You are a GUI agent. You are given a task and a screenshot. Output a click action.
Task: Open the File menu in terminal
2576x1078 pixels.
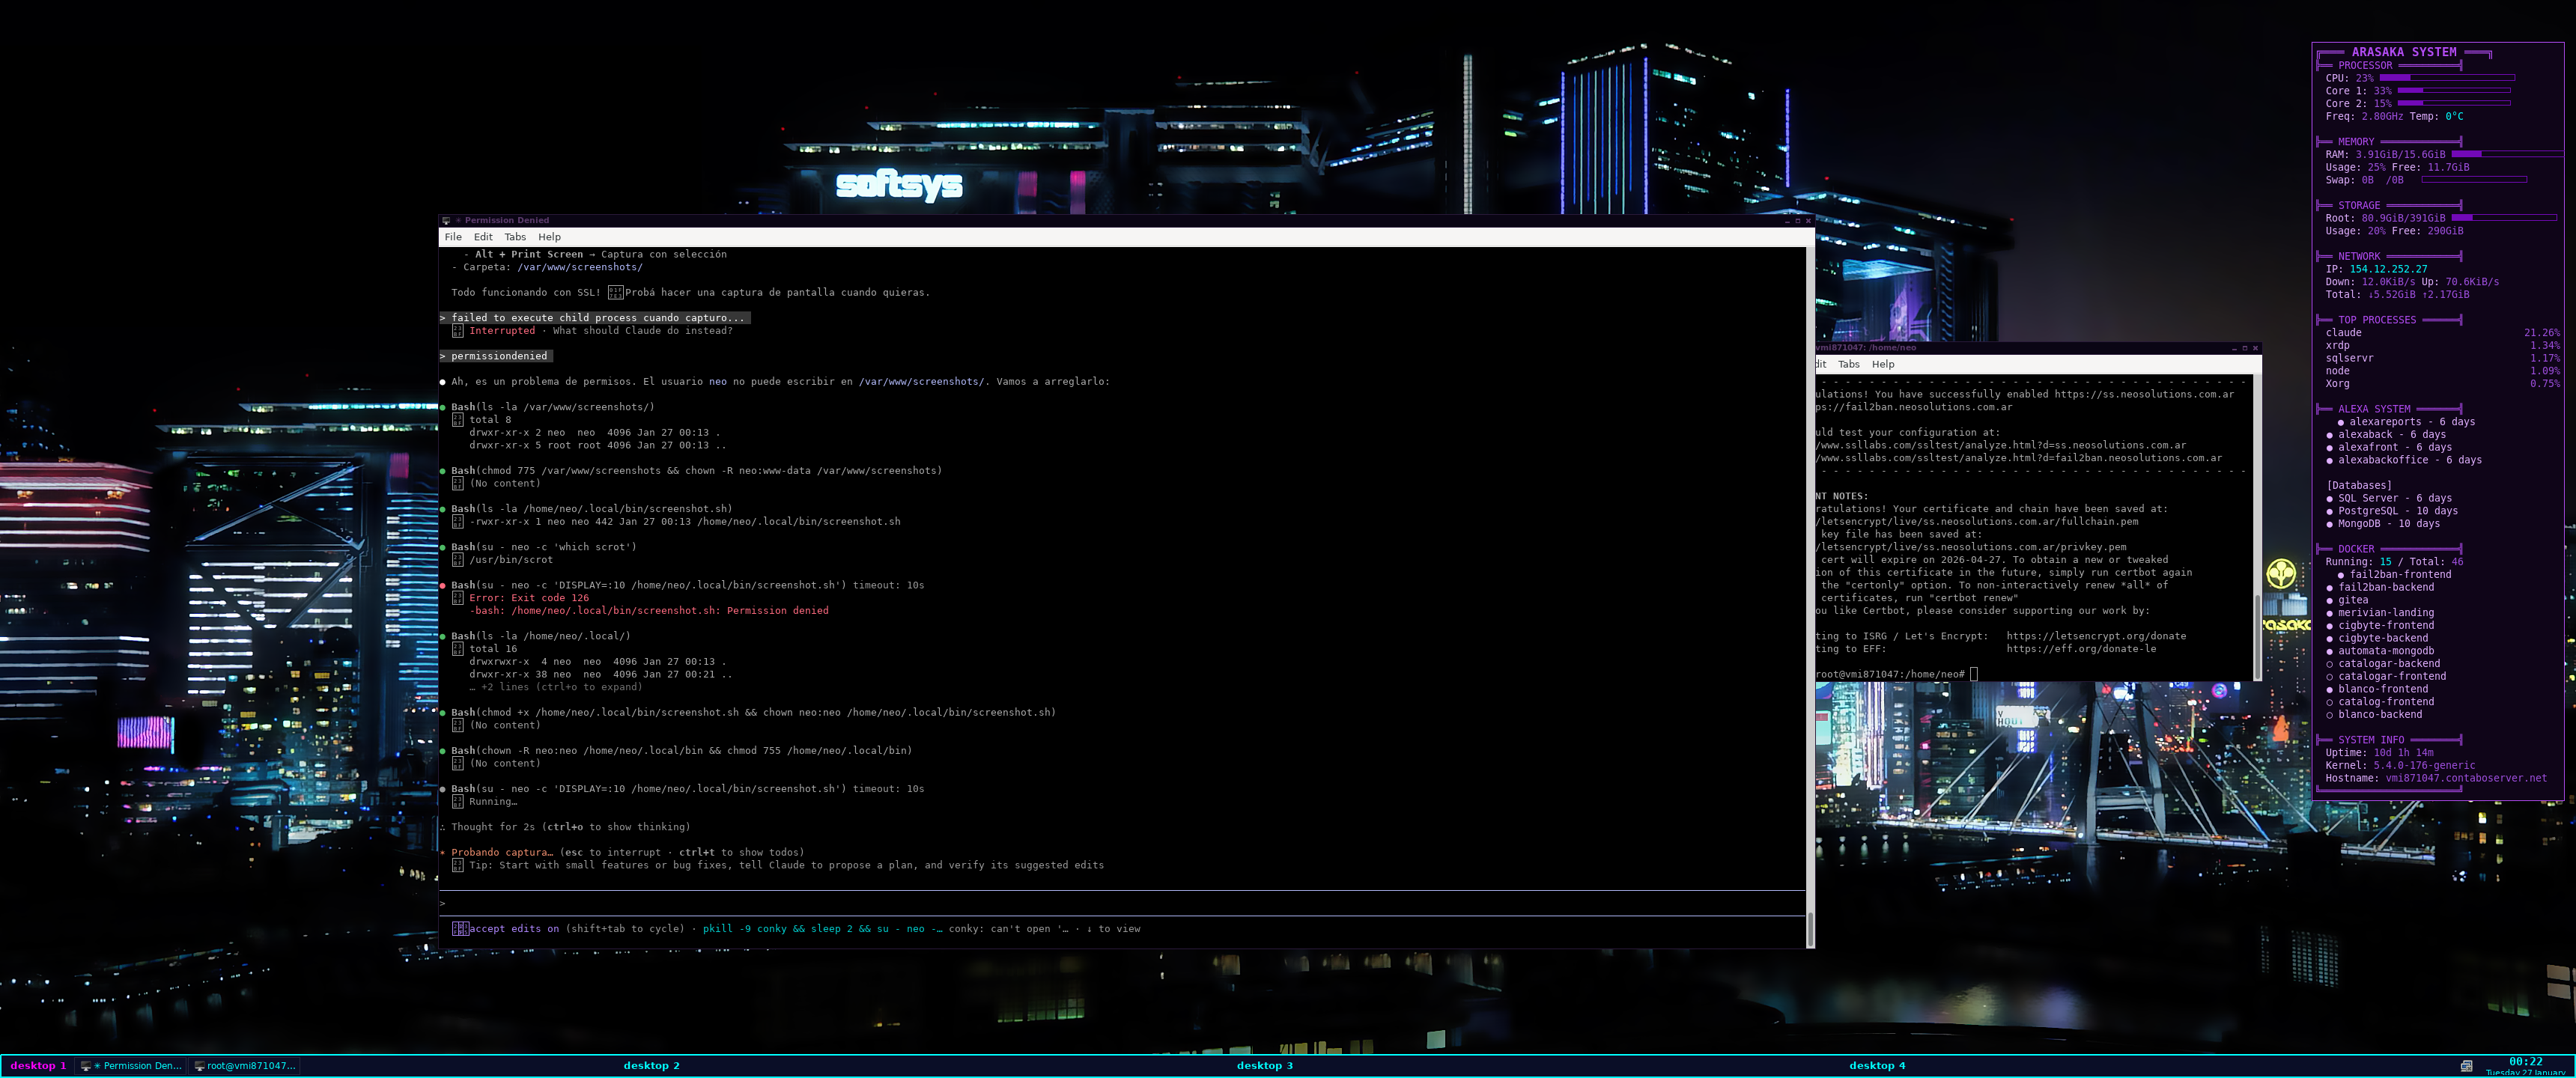453,237
